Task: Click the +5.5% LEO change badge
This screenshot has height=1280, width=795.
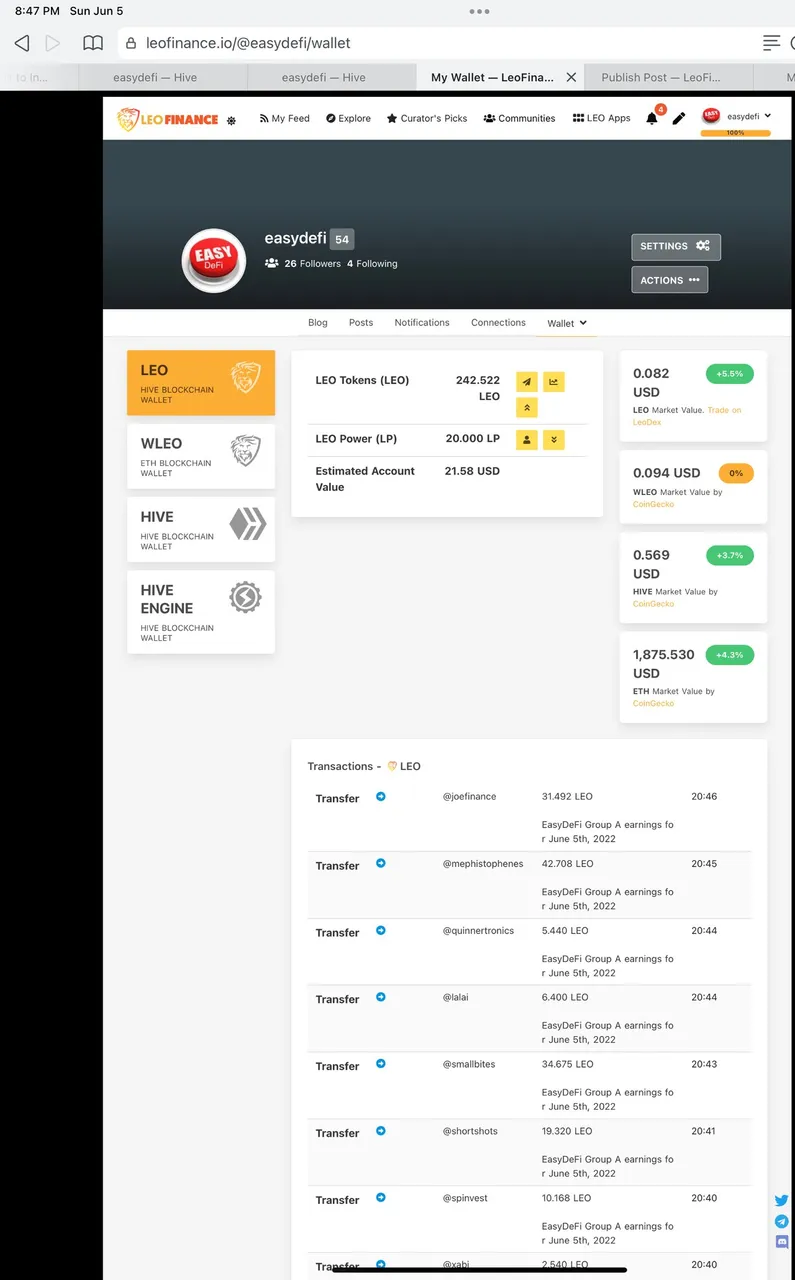Action: point(730,374)
